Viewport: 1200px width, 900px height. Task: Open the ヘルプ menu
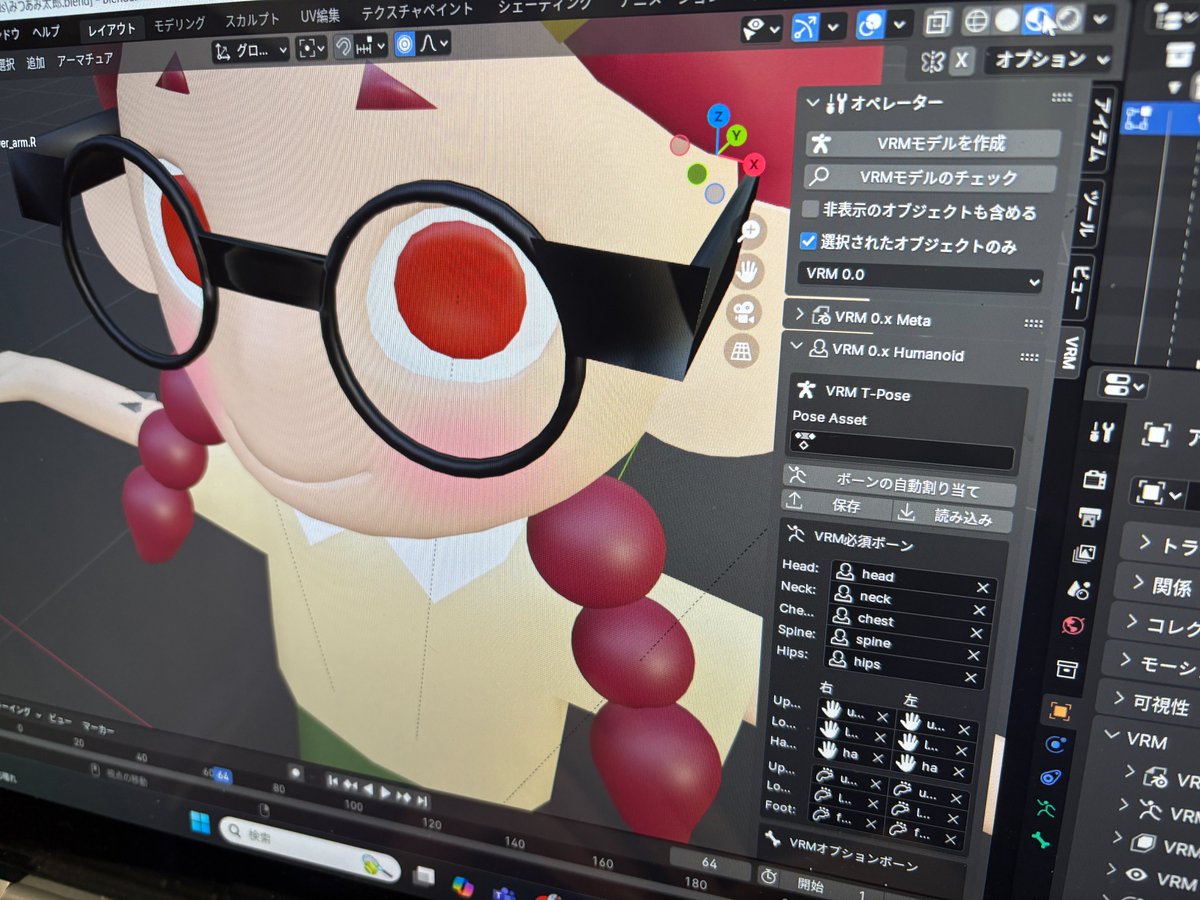(x=46, y=32)
